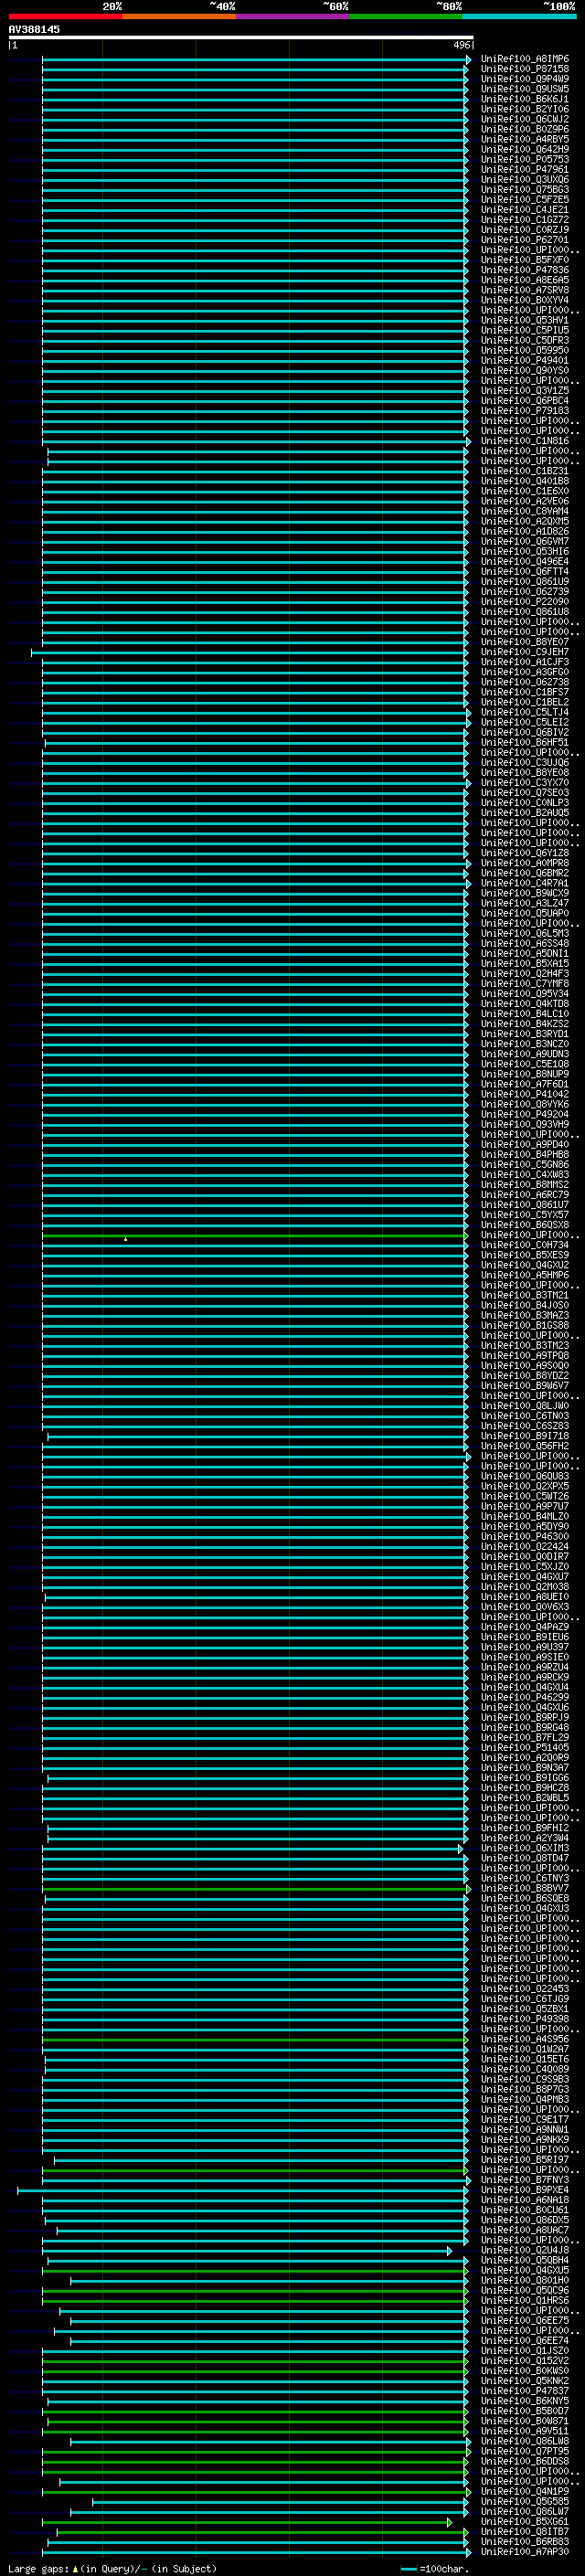The height and width of the screenshot is (2576, 585).
Task: Select the UniRef100_Q2M038 label
Action: pos(525,1587)
